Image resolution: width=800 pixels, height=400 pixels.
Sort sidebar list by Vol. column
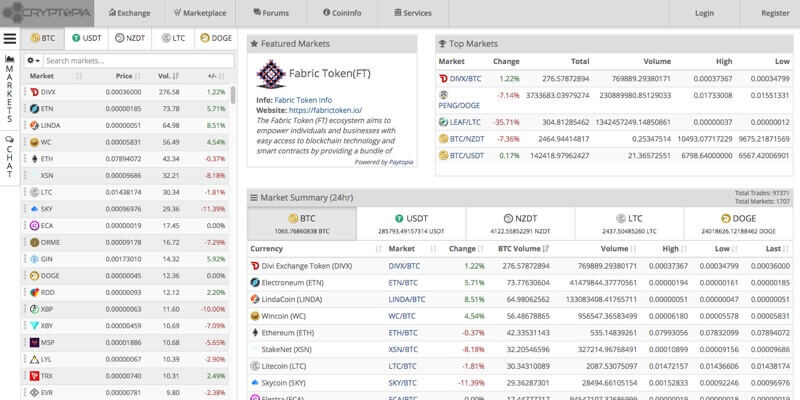(168, 76)
